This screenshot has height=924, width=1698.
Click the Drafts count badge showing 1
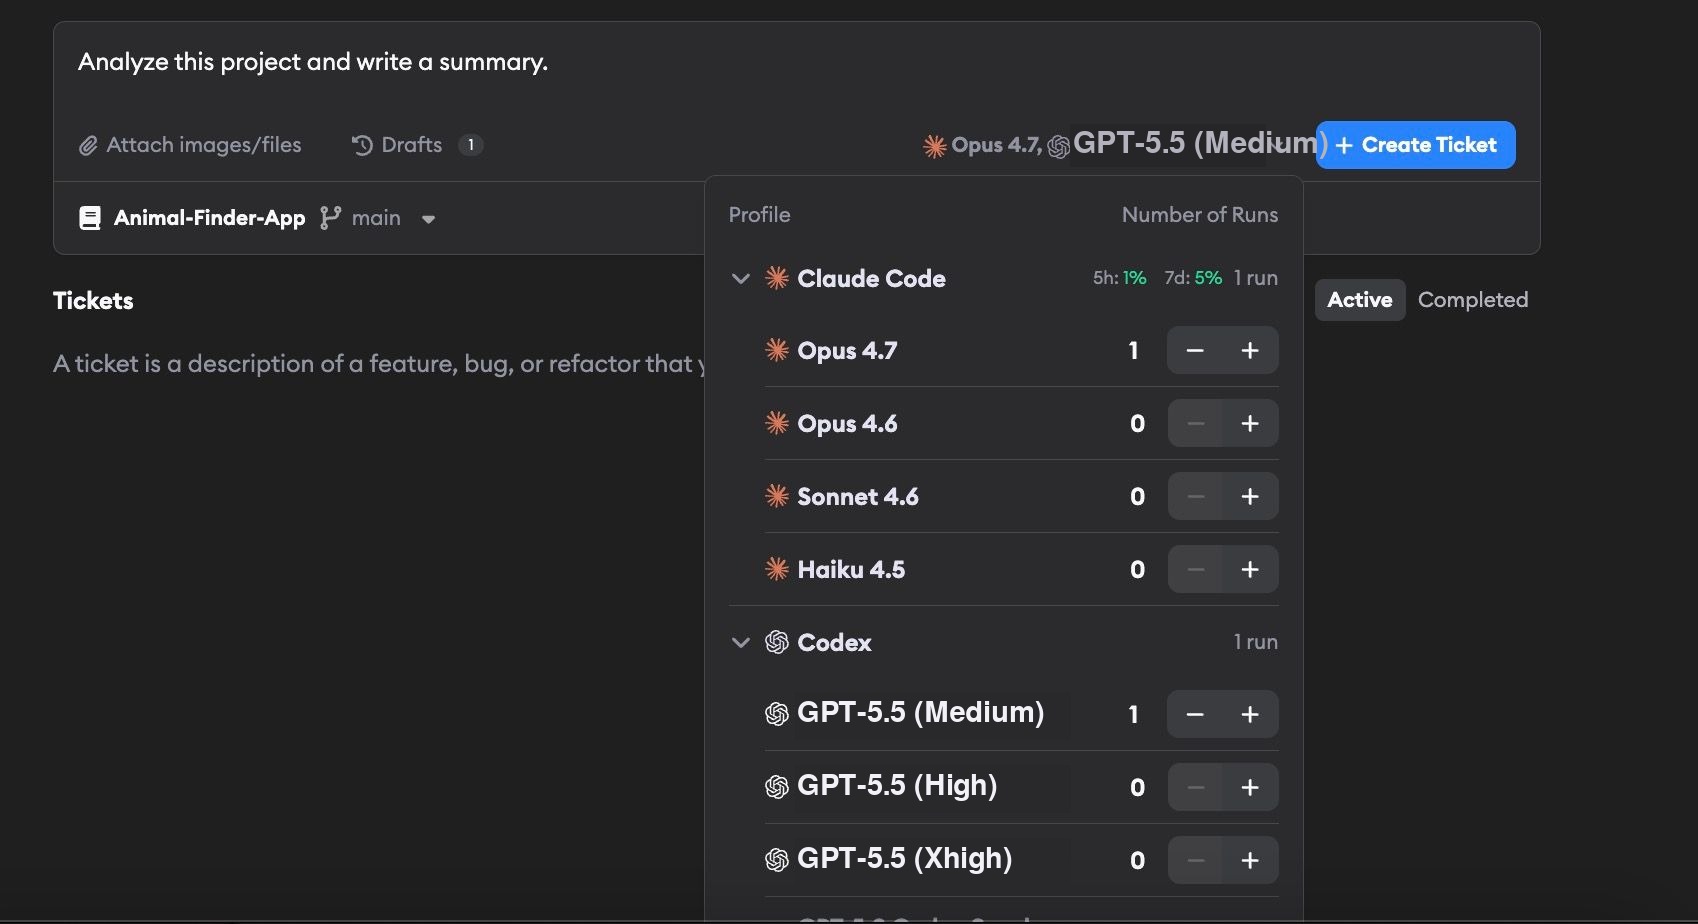tap(471, 145)
